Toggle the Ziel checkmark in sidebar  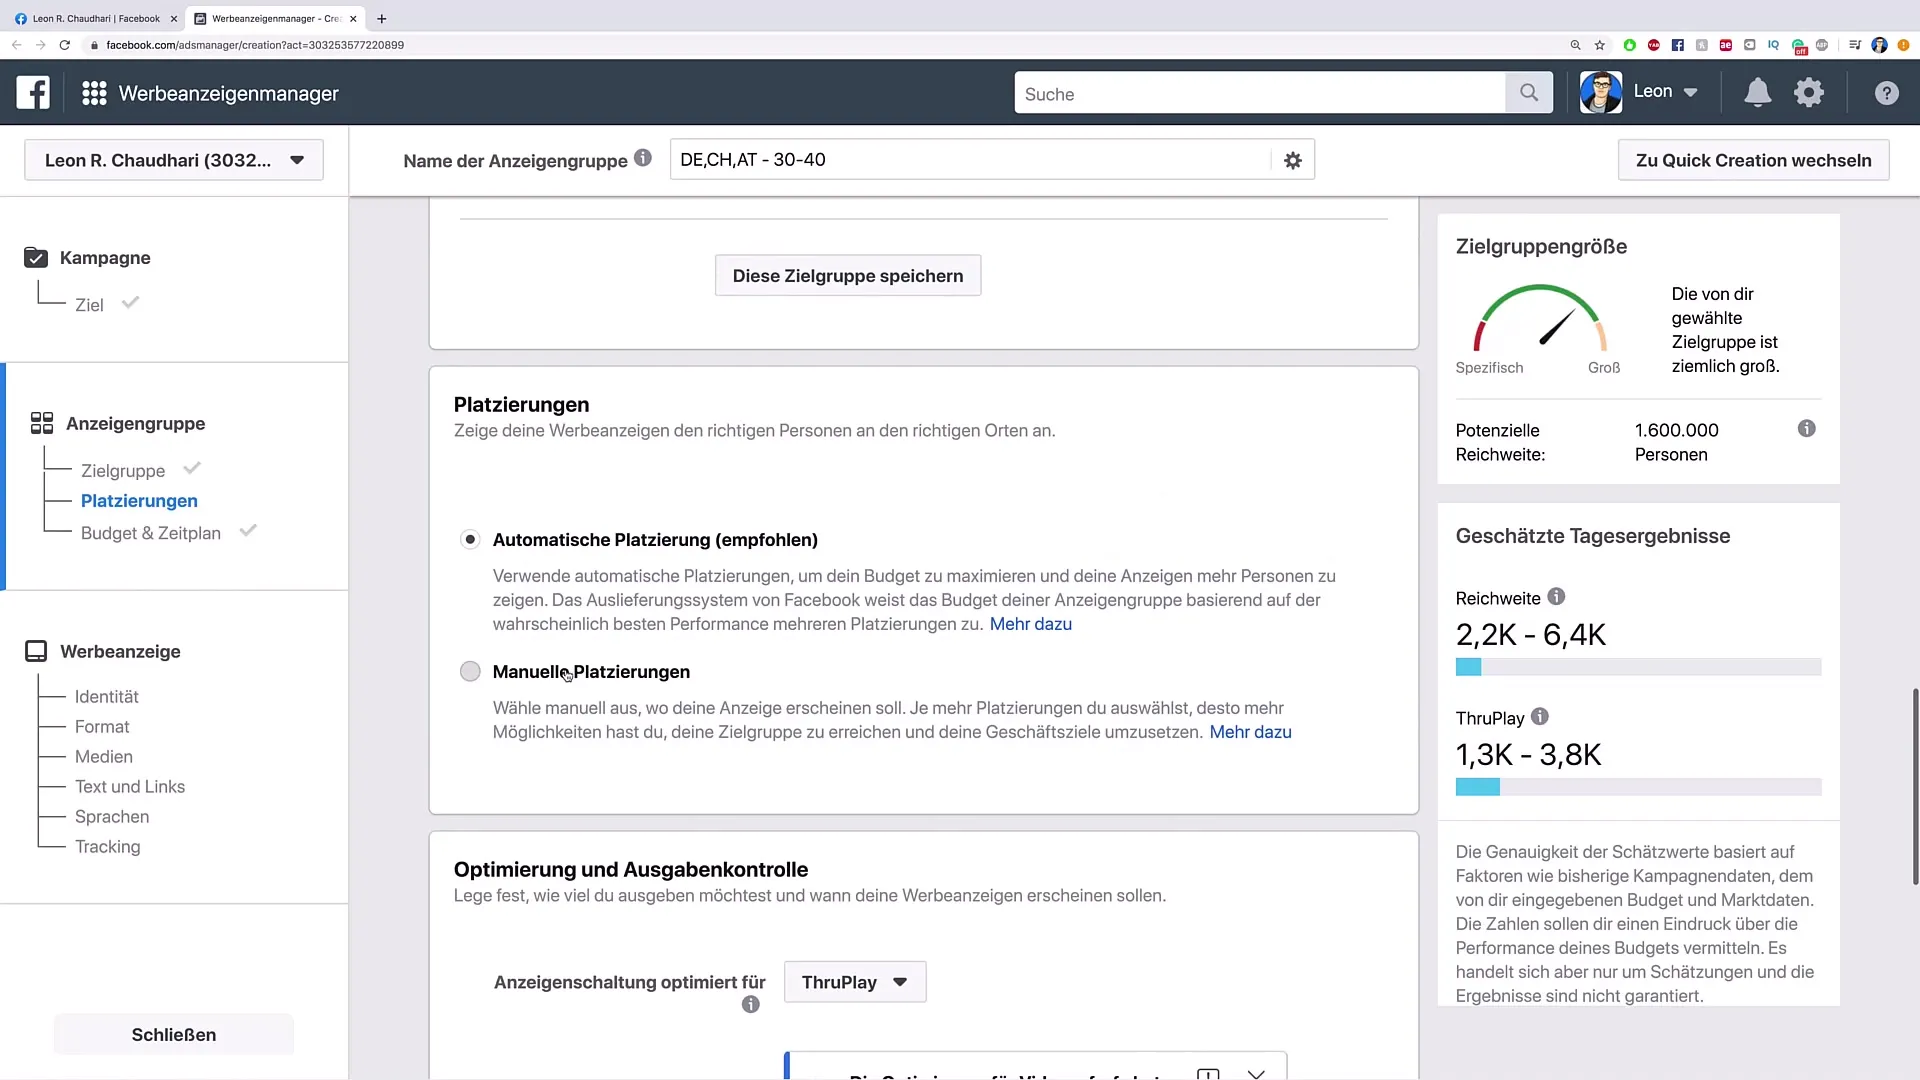point(129,302)
